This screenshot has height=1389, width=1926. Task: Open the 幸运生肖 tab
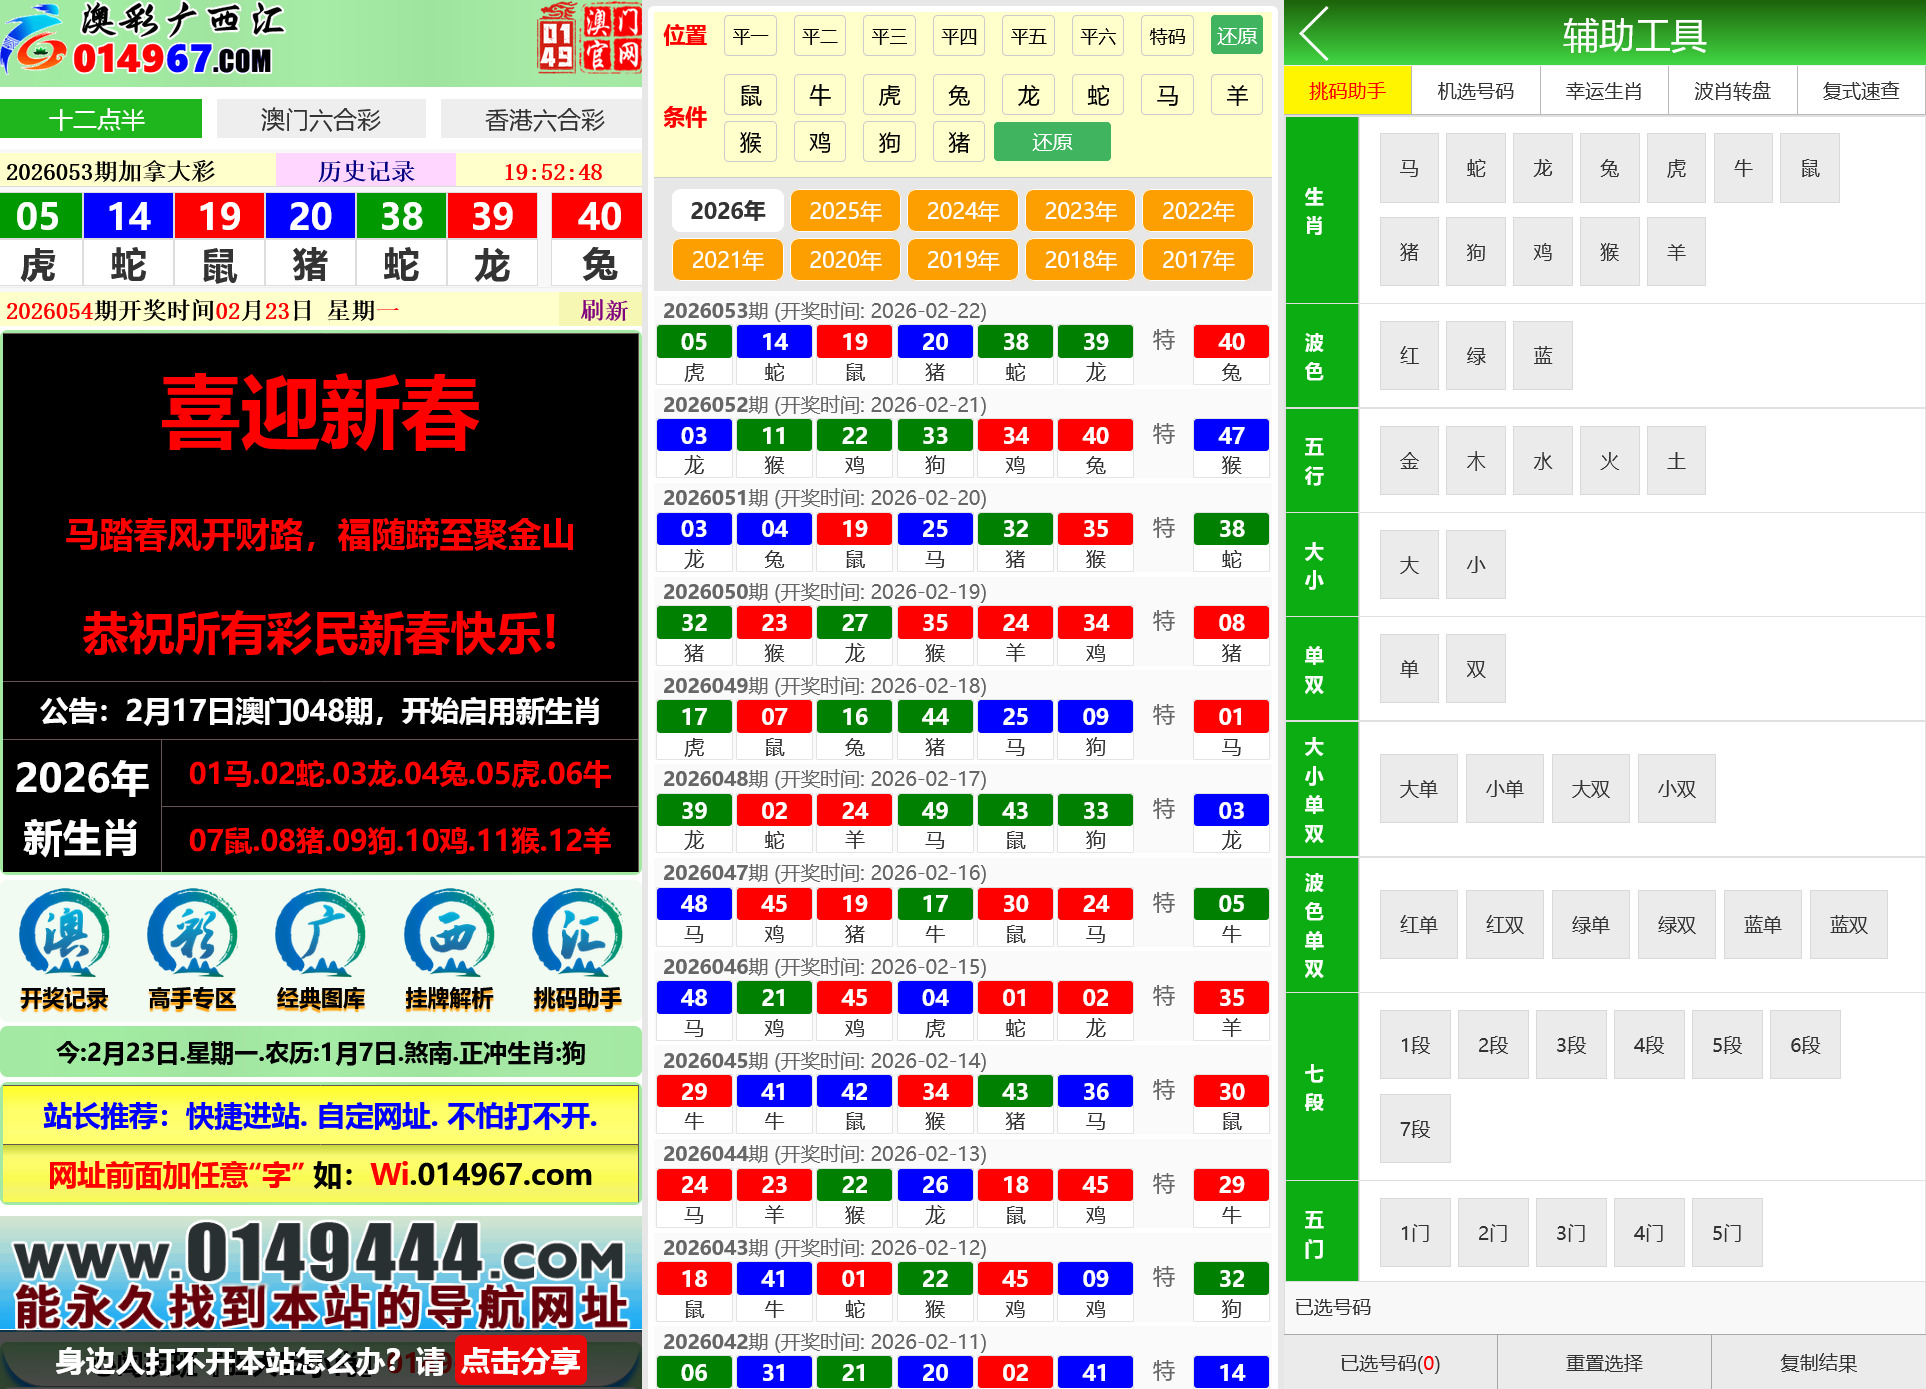[x=1604, y=90]
